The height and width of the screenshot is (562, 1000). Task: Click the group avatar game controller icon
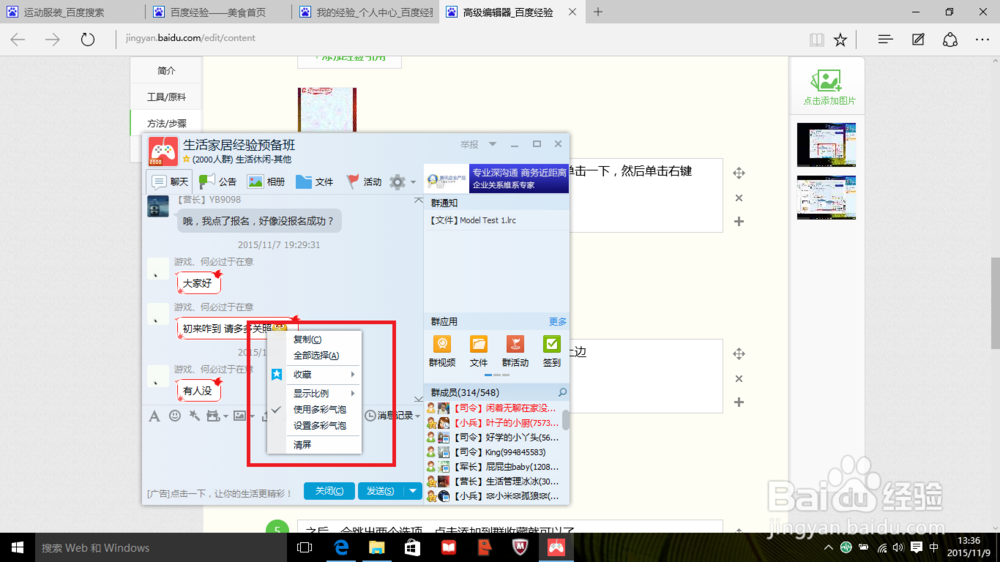click(x=163, y=151)
